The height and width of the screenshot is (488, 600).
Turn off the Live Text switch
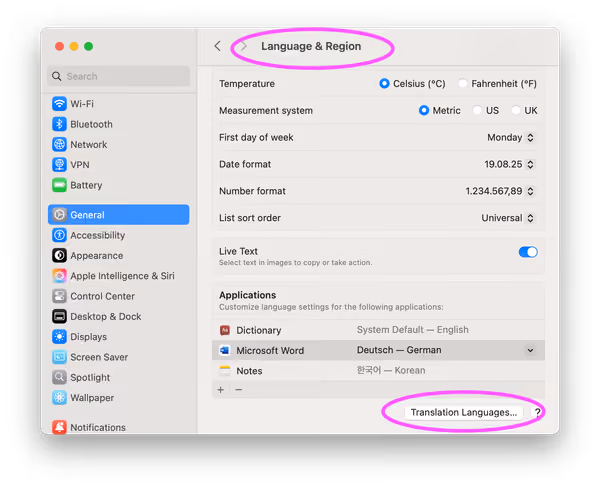(528, 252)
